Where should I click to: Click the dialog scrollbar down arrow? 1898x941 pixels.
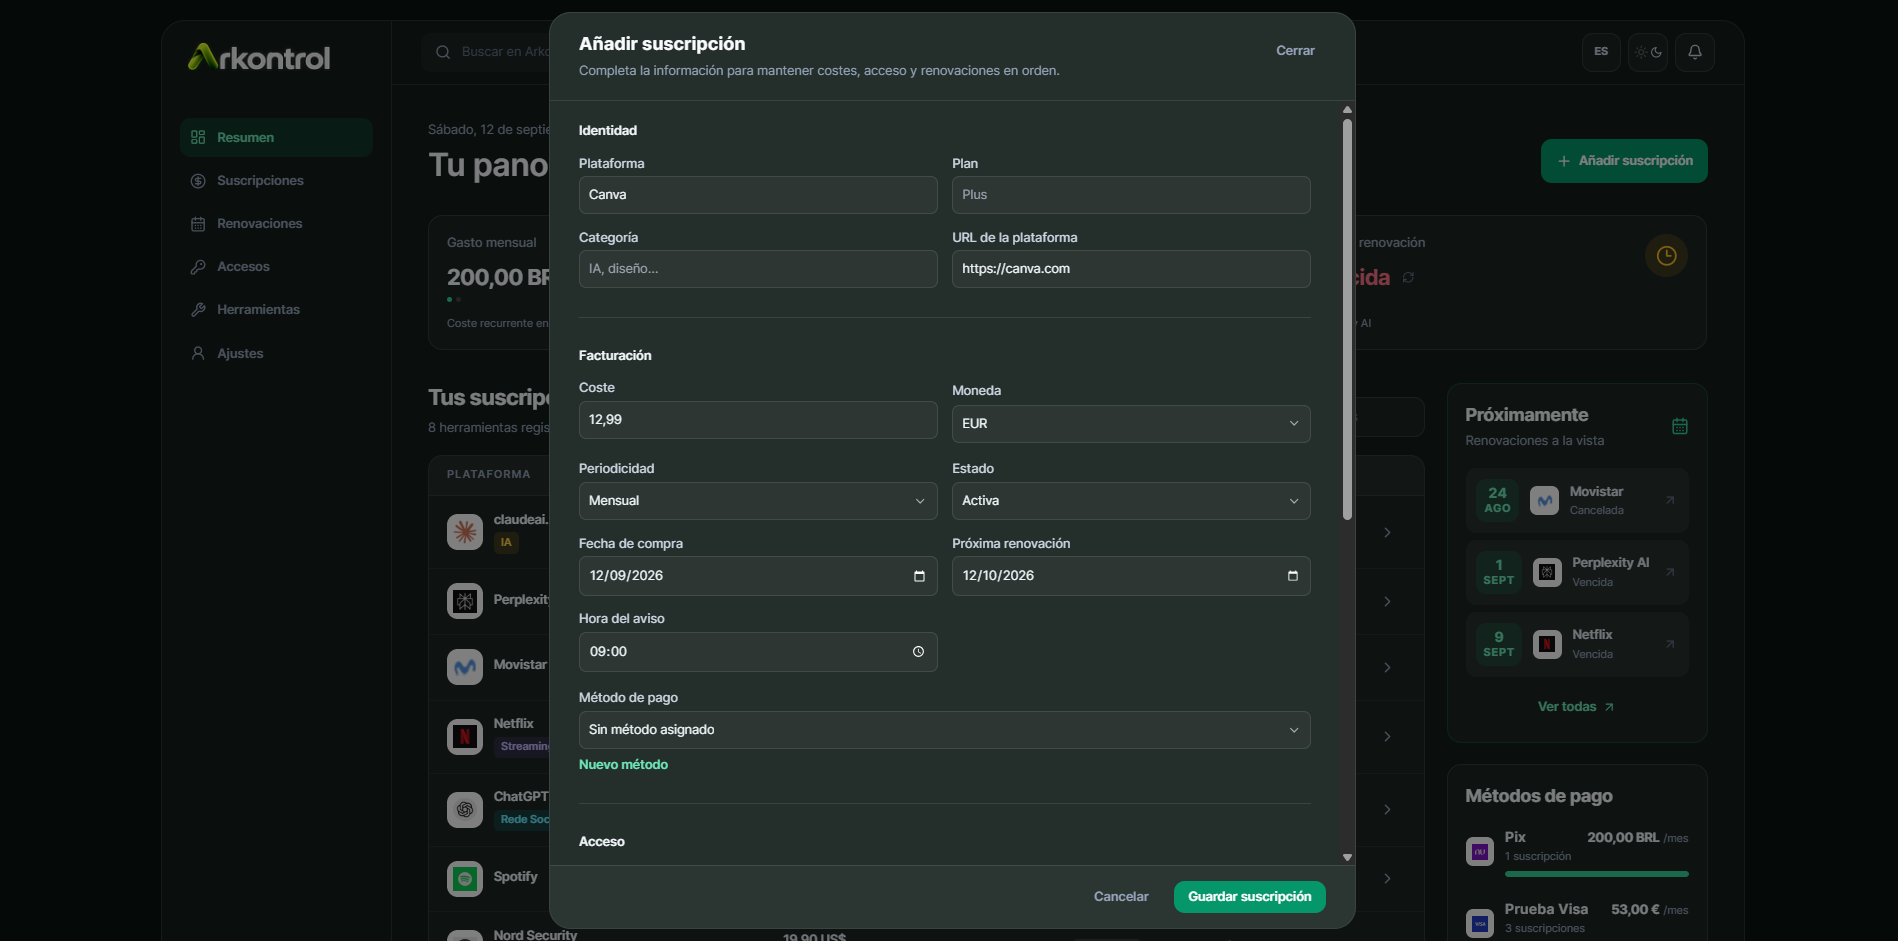[x=1347, y=857]
